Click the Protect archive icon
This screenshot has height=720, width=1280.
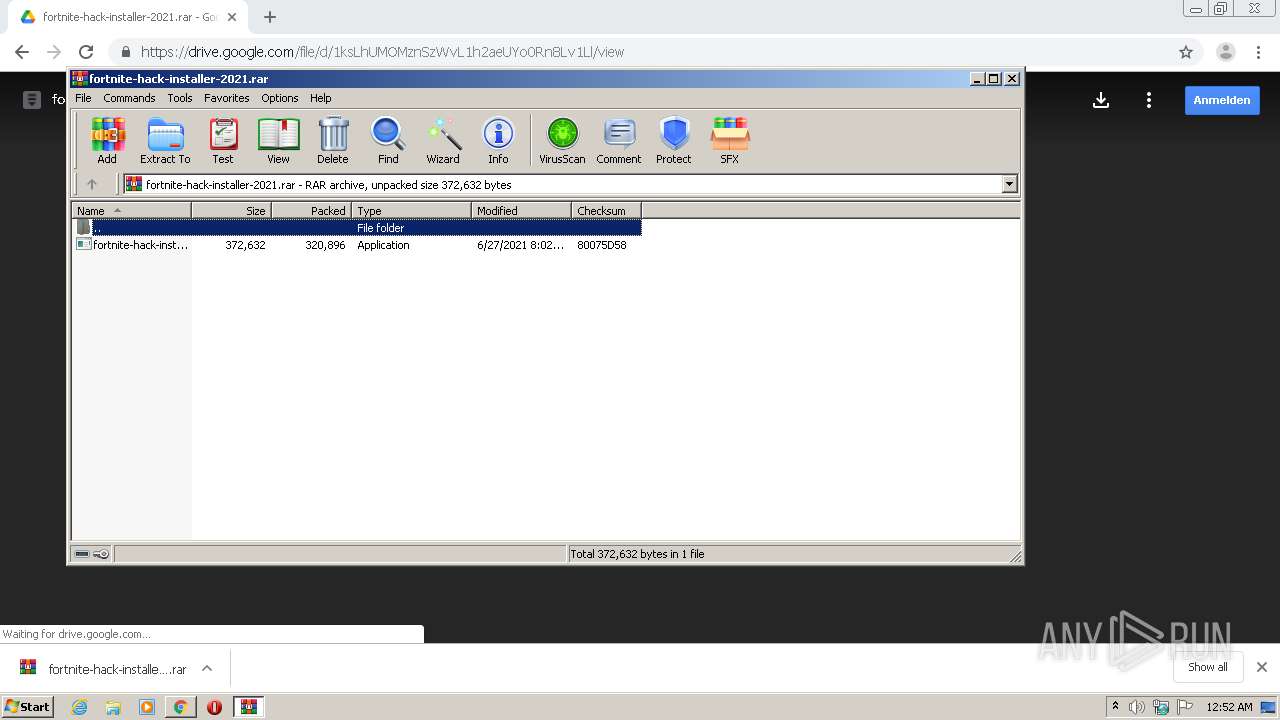click(674, 140)
